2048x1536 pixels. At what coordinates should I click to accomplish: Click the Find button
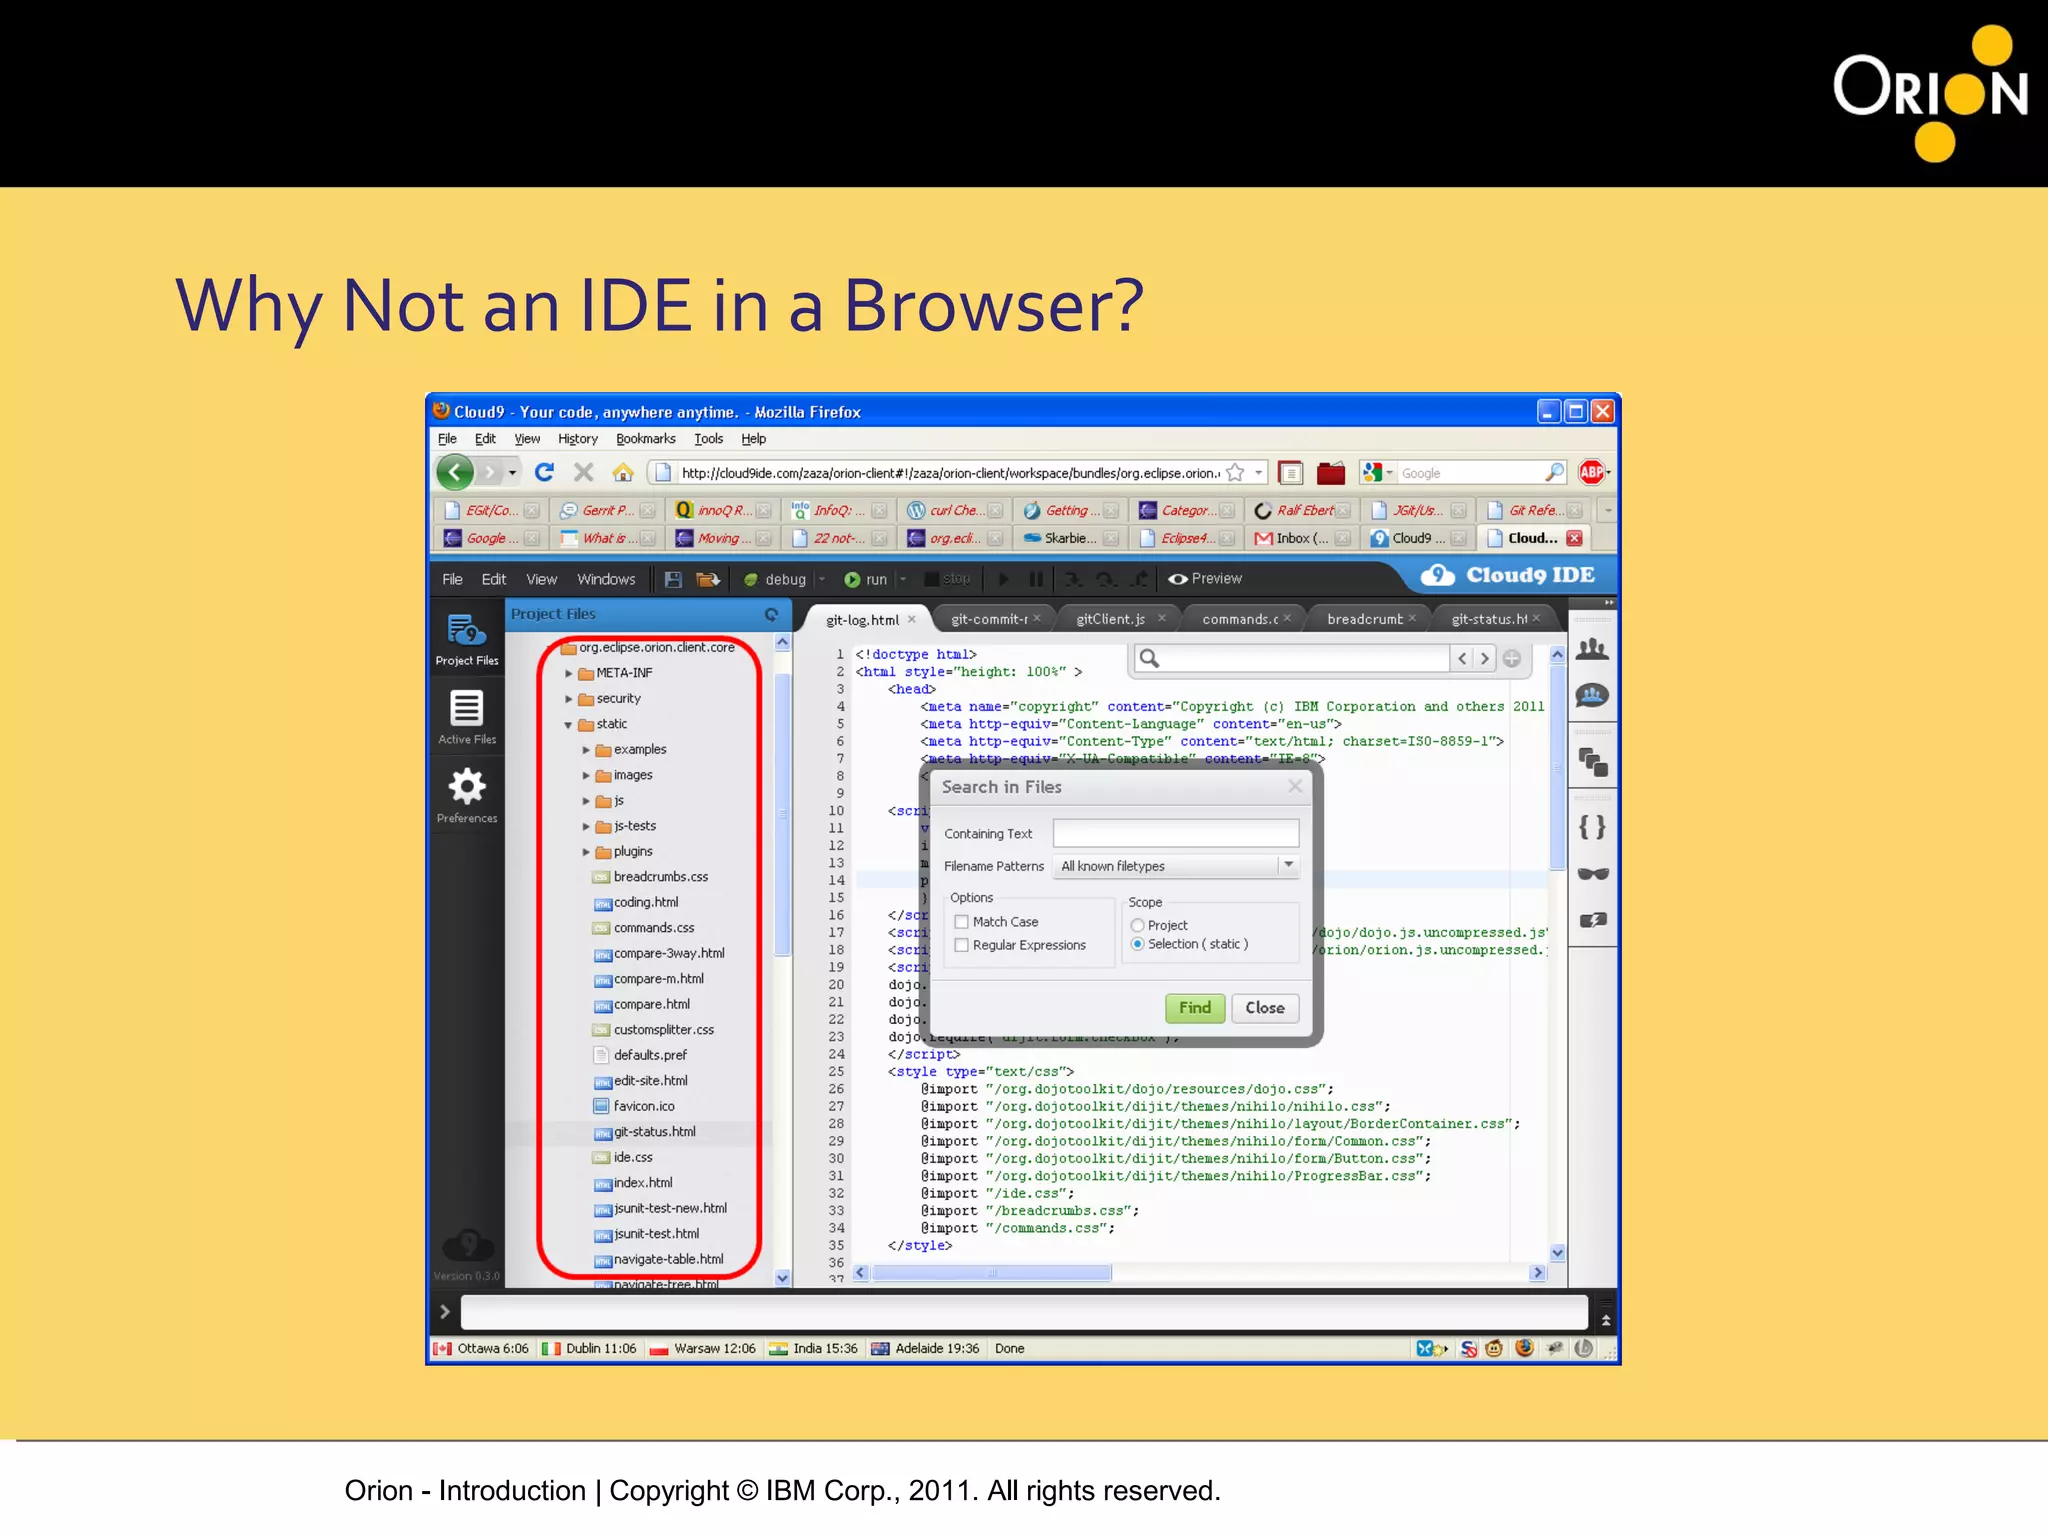click(x=1195, y=1008)
